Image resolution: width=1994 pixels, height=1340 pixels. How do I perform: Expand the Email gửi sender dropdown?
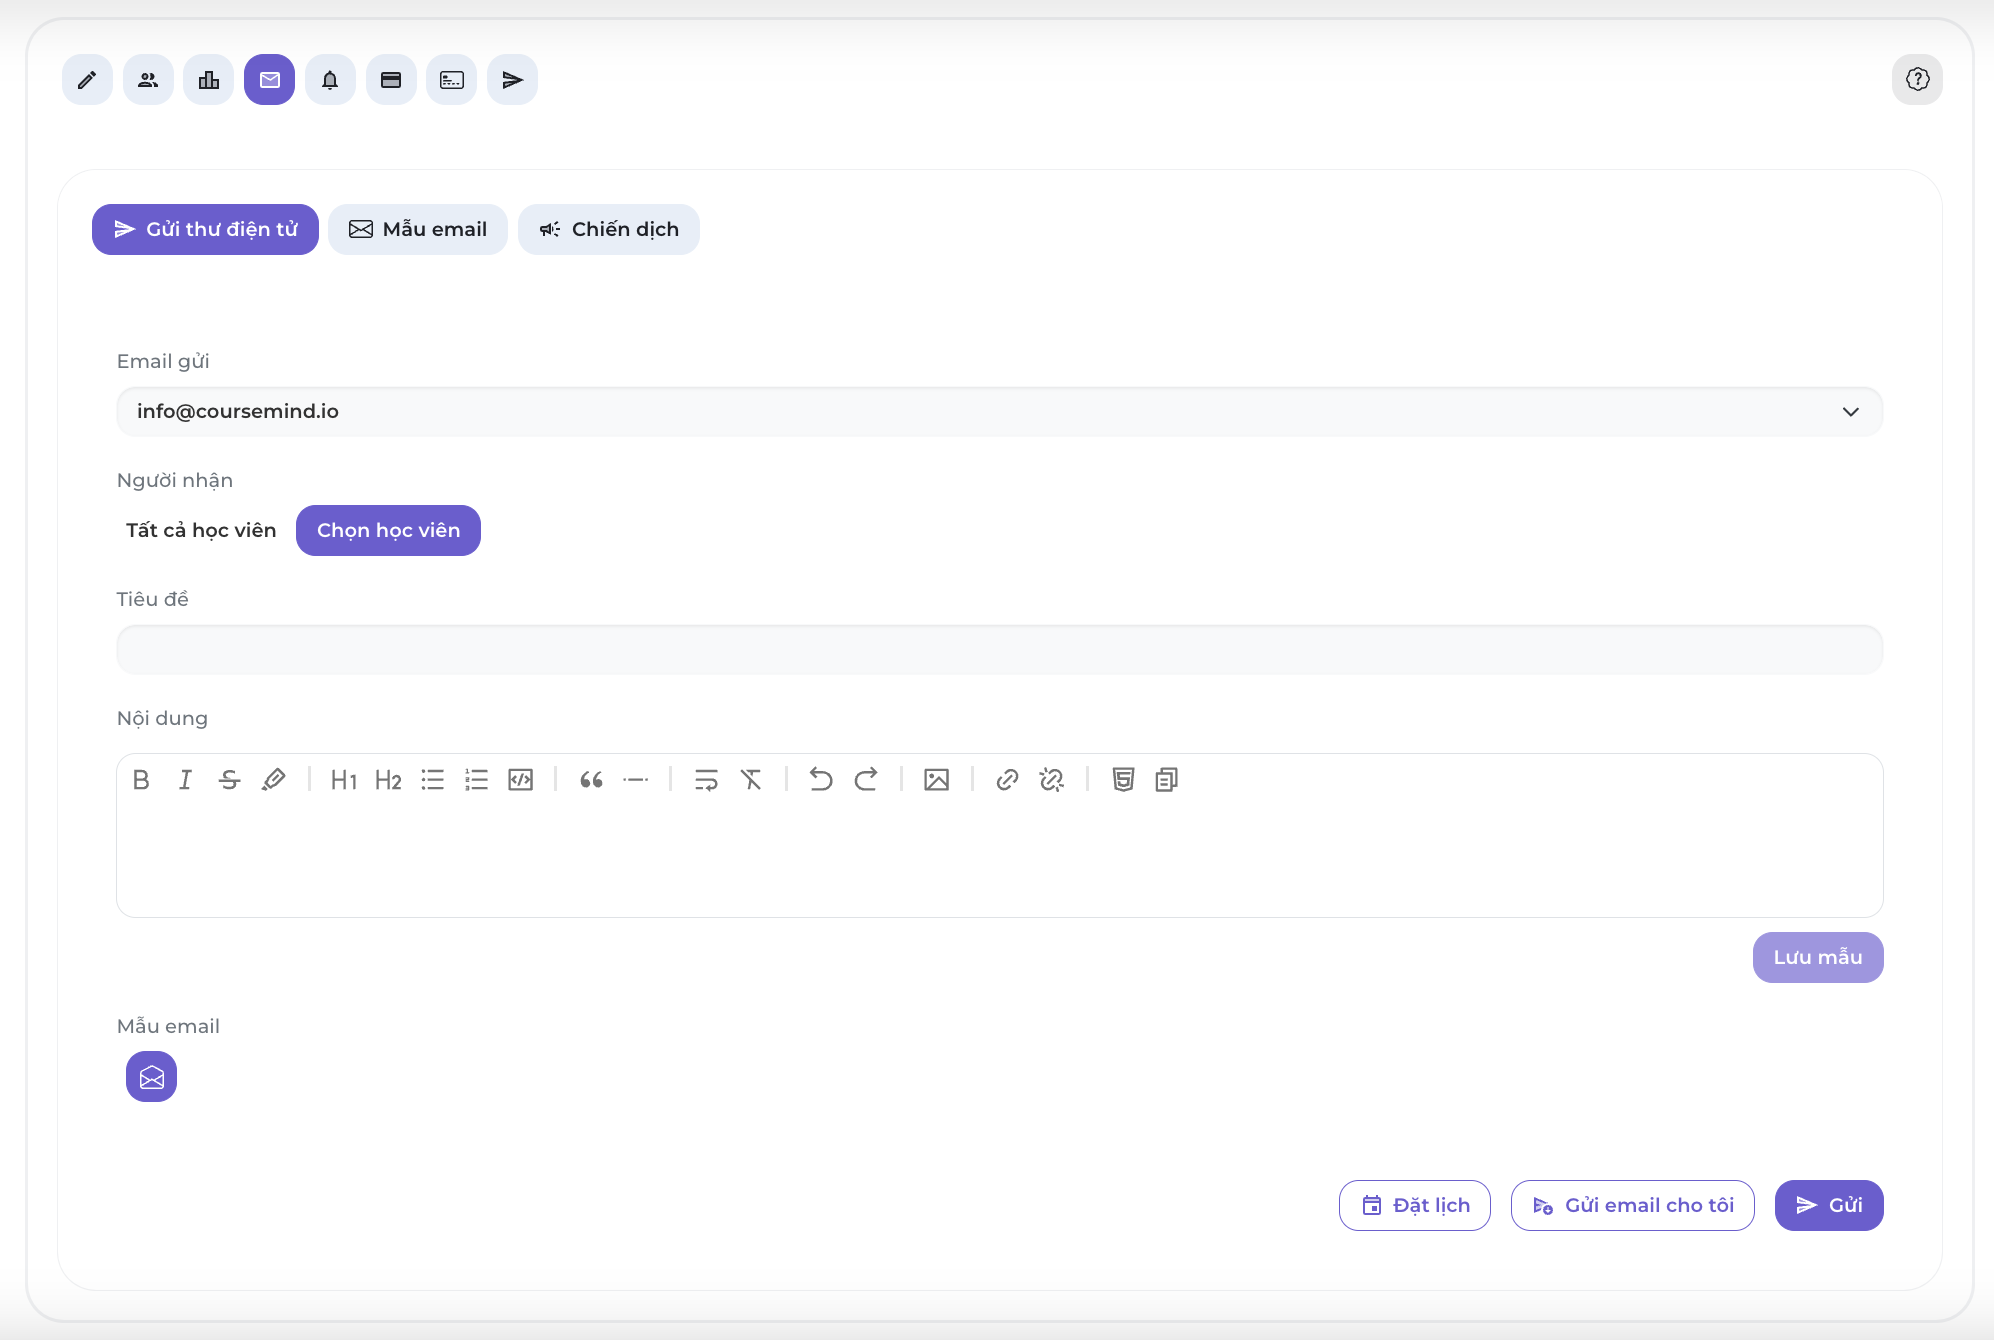[x=1000, y=412]
